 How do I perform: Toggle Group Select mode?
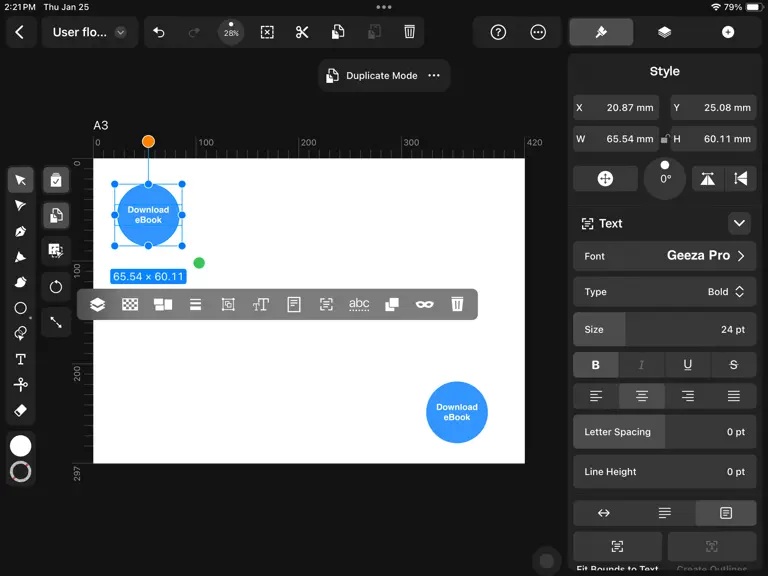click(x=56, y=251)
